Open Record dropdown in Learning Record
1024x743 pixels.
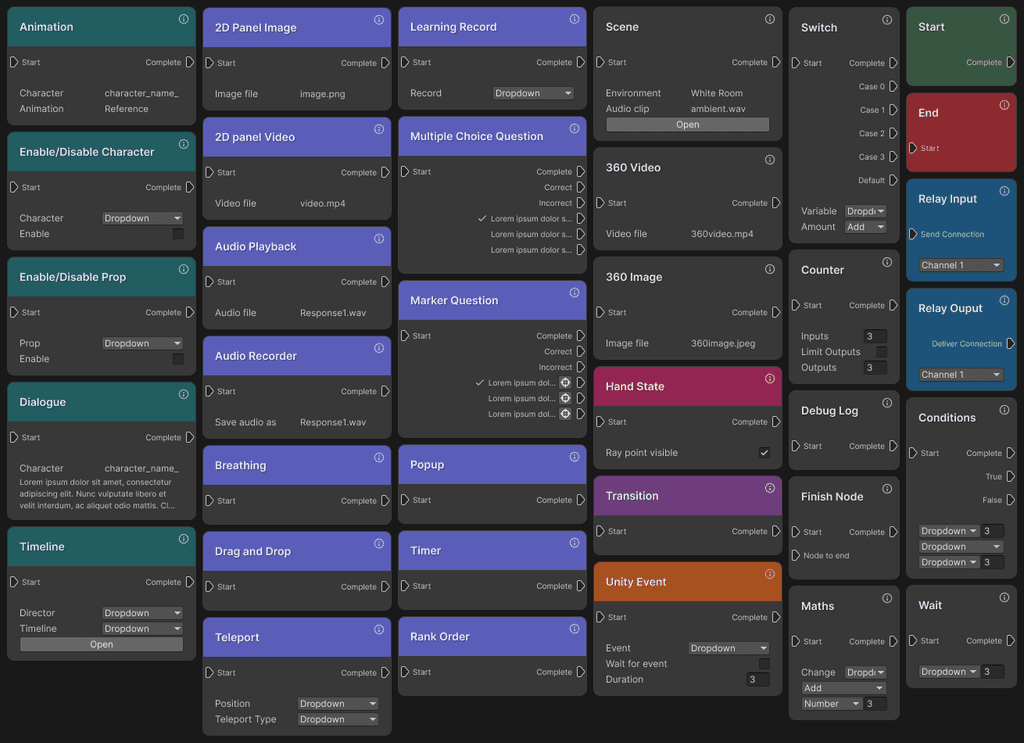pos(533,93)
